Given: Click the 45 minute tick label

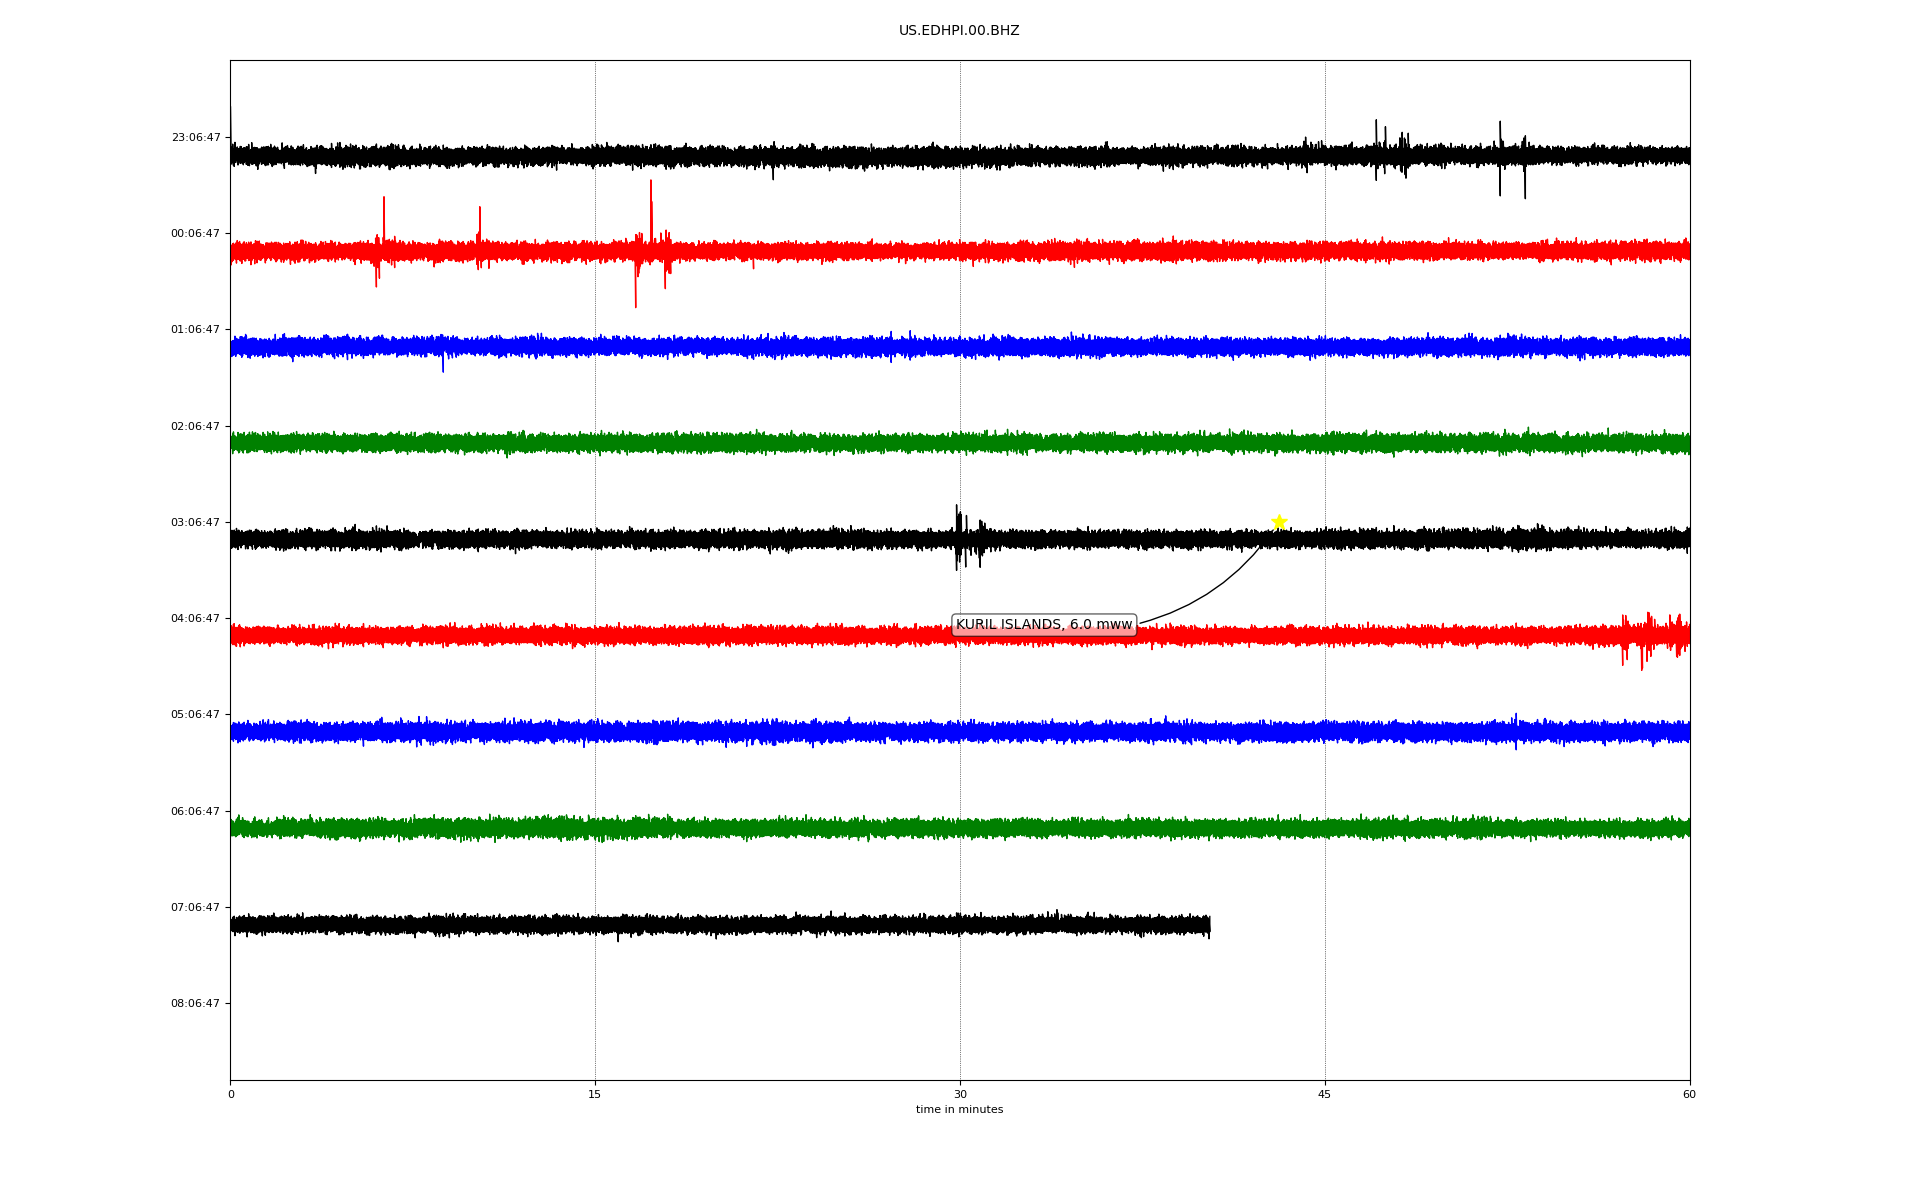Looking at the screenshot, I should pyautogui.click(x=1325, y=1095).
